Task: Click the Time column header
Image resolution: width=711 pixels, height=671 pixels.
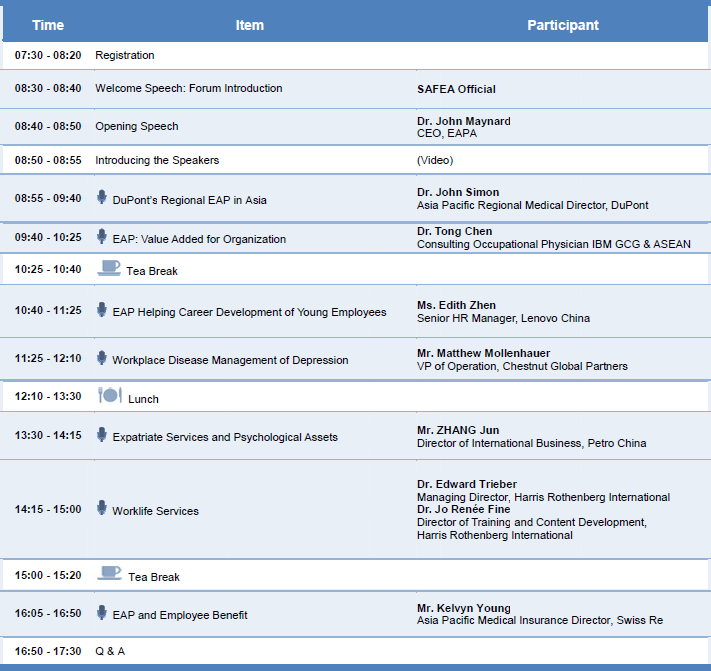Action: pos(48,25)
